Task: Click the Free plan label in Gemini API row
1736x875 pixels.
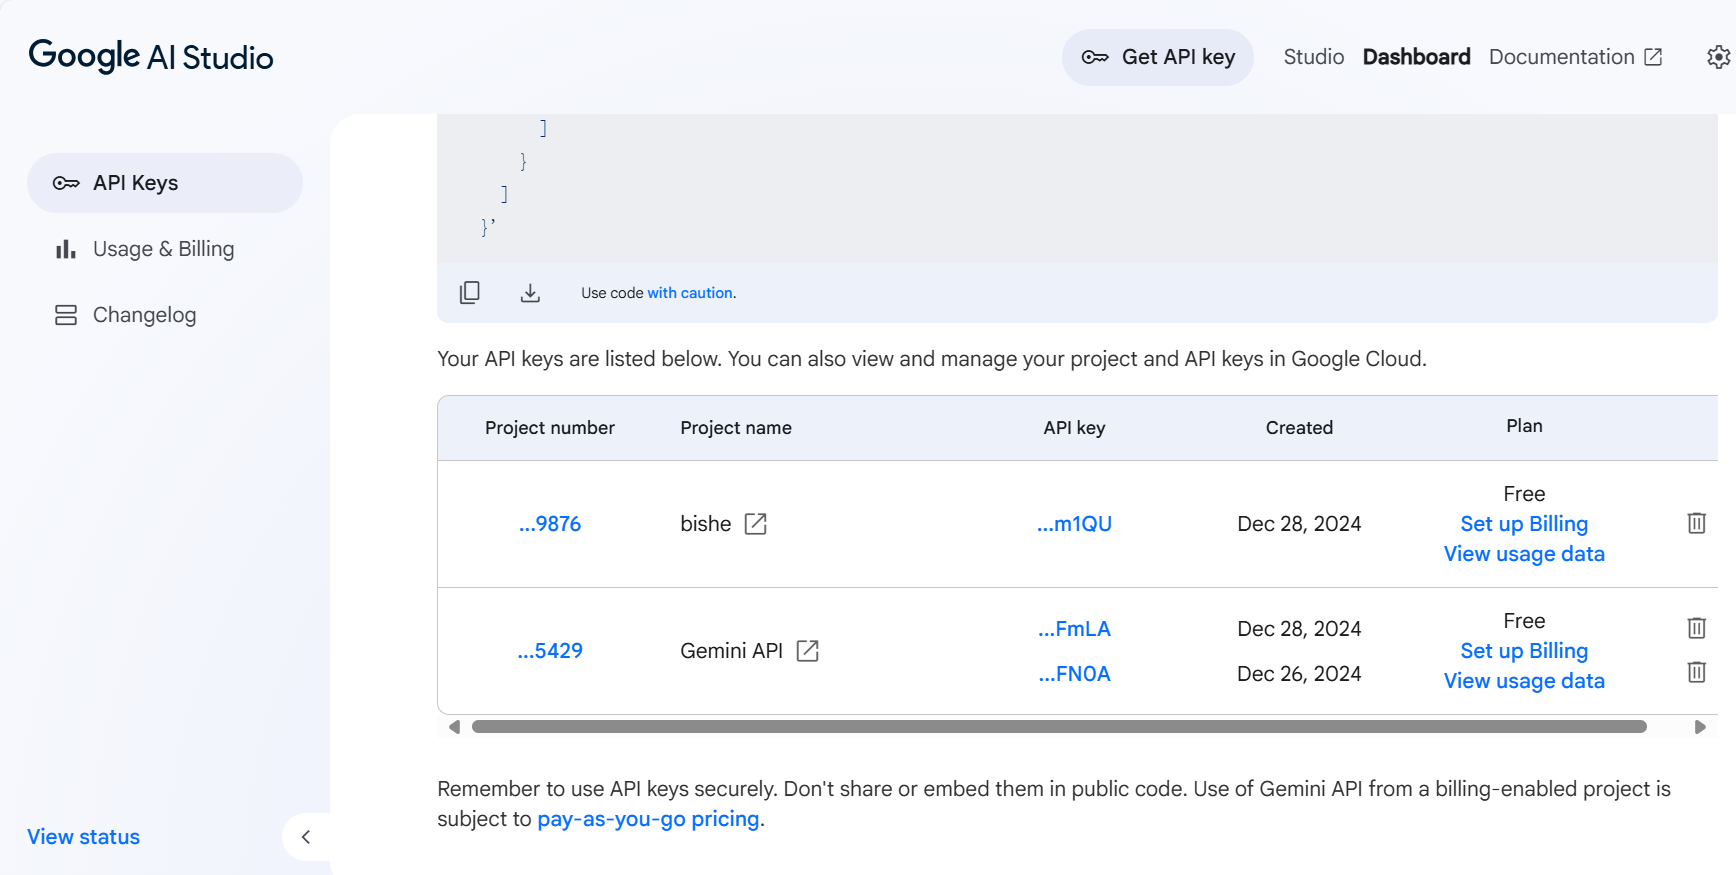Action: (1524, 621)
